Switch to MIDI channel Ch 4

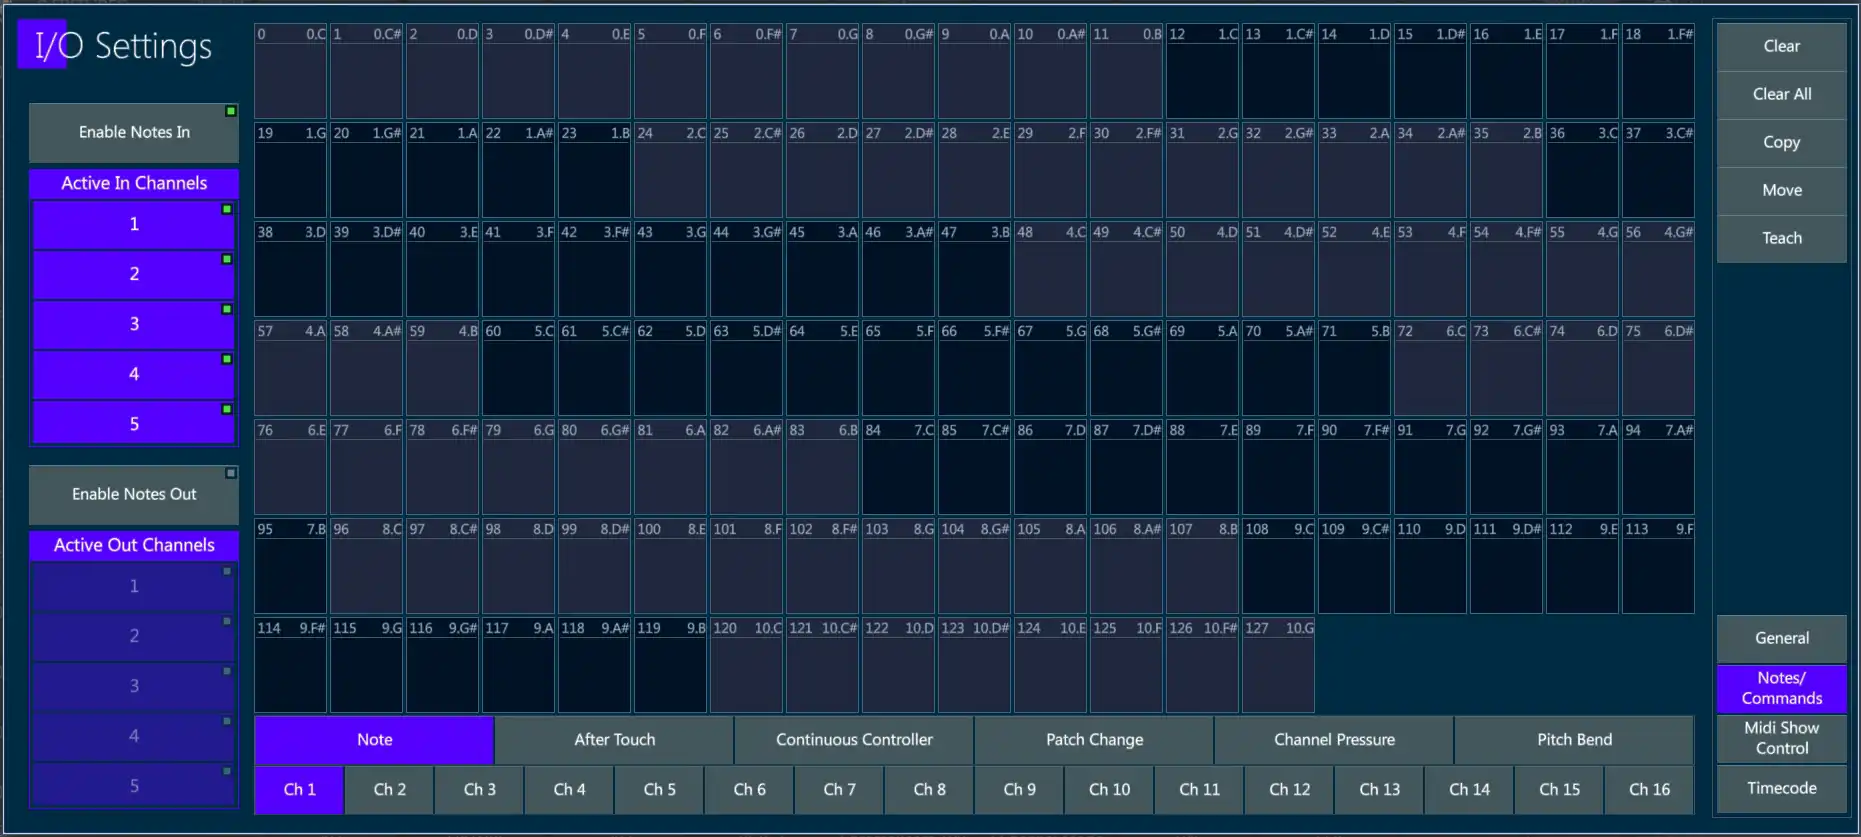click(569, 790)
